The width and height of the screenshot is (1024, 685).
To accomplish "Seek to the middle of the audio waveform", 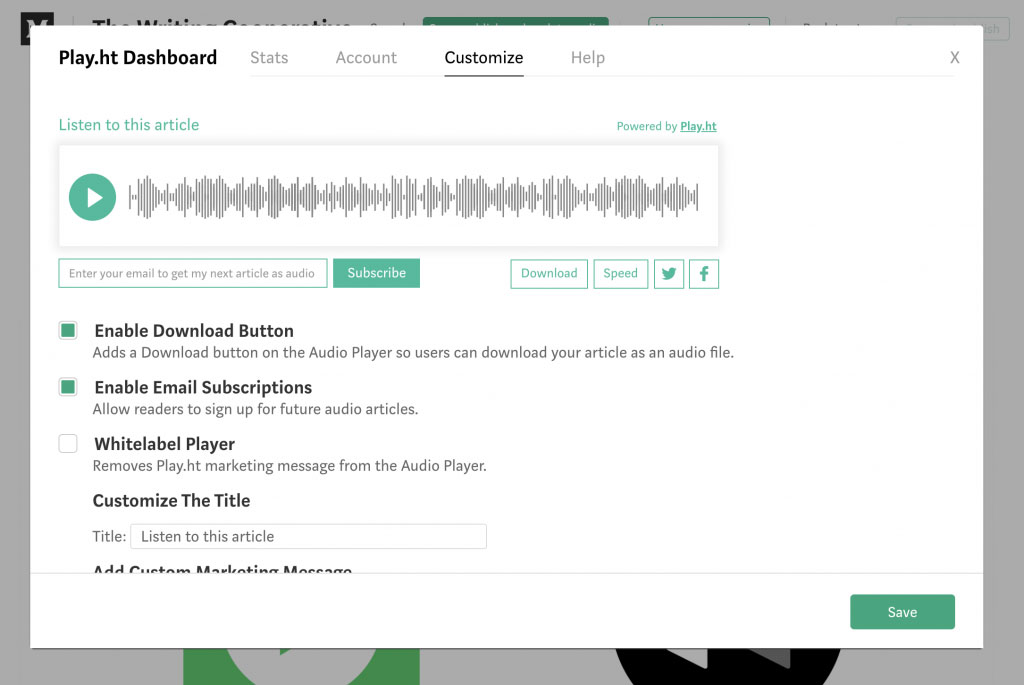I will pyautogui.click(x=414, y=197).
